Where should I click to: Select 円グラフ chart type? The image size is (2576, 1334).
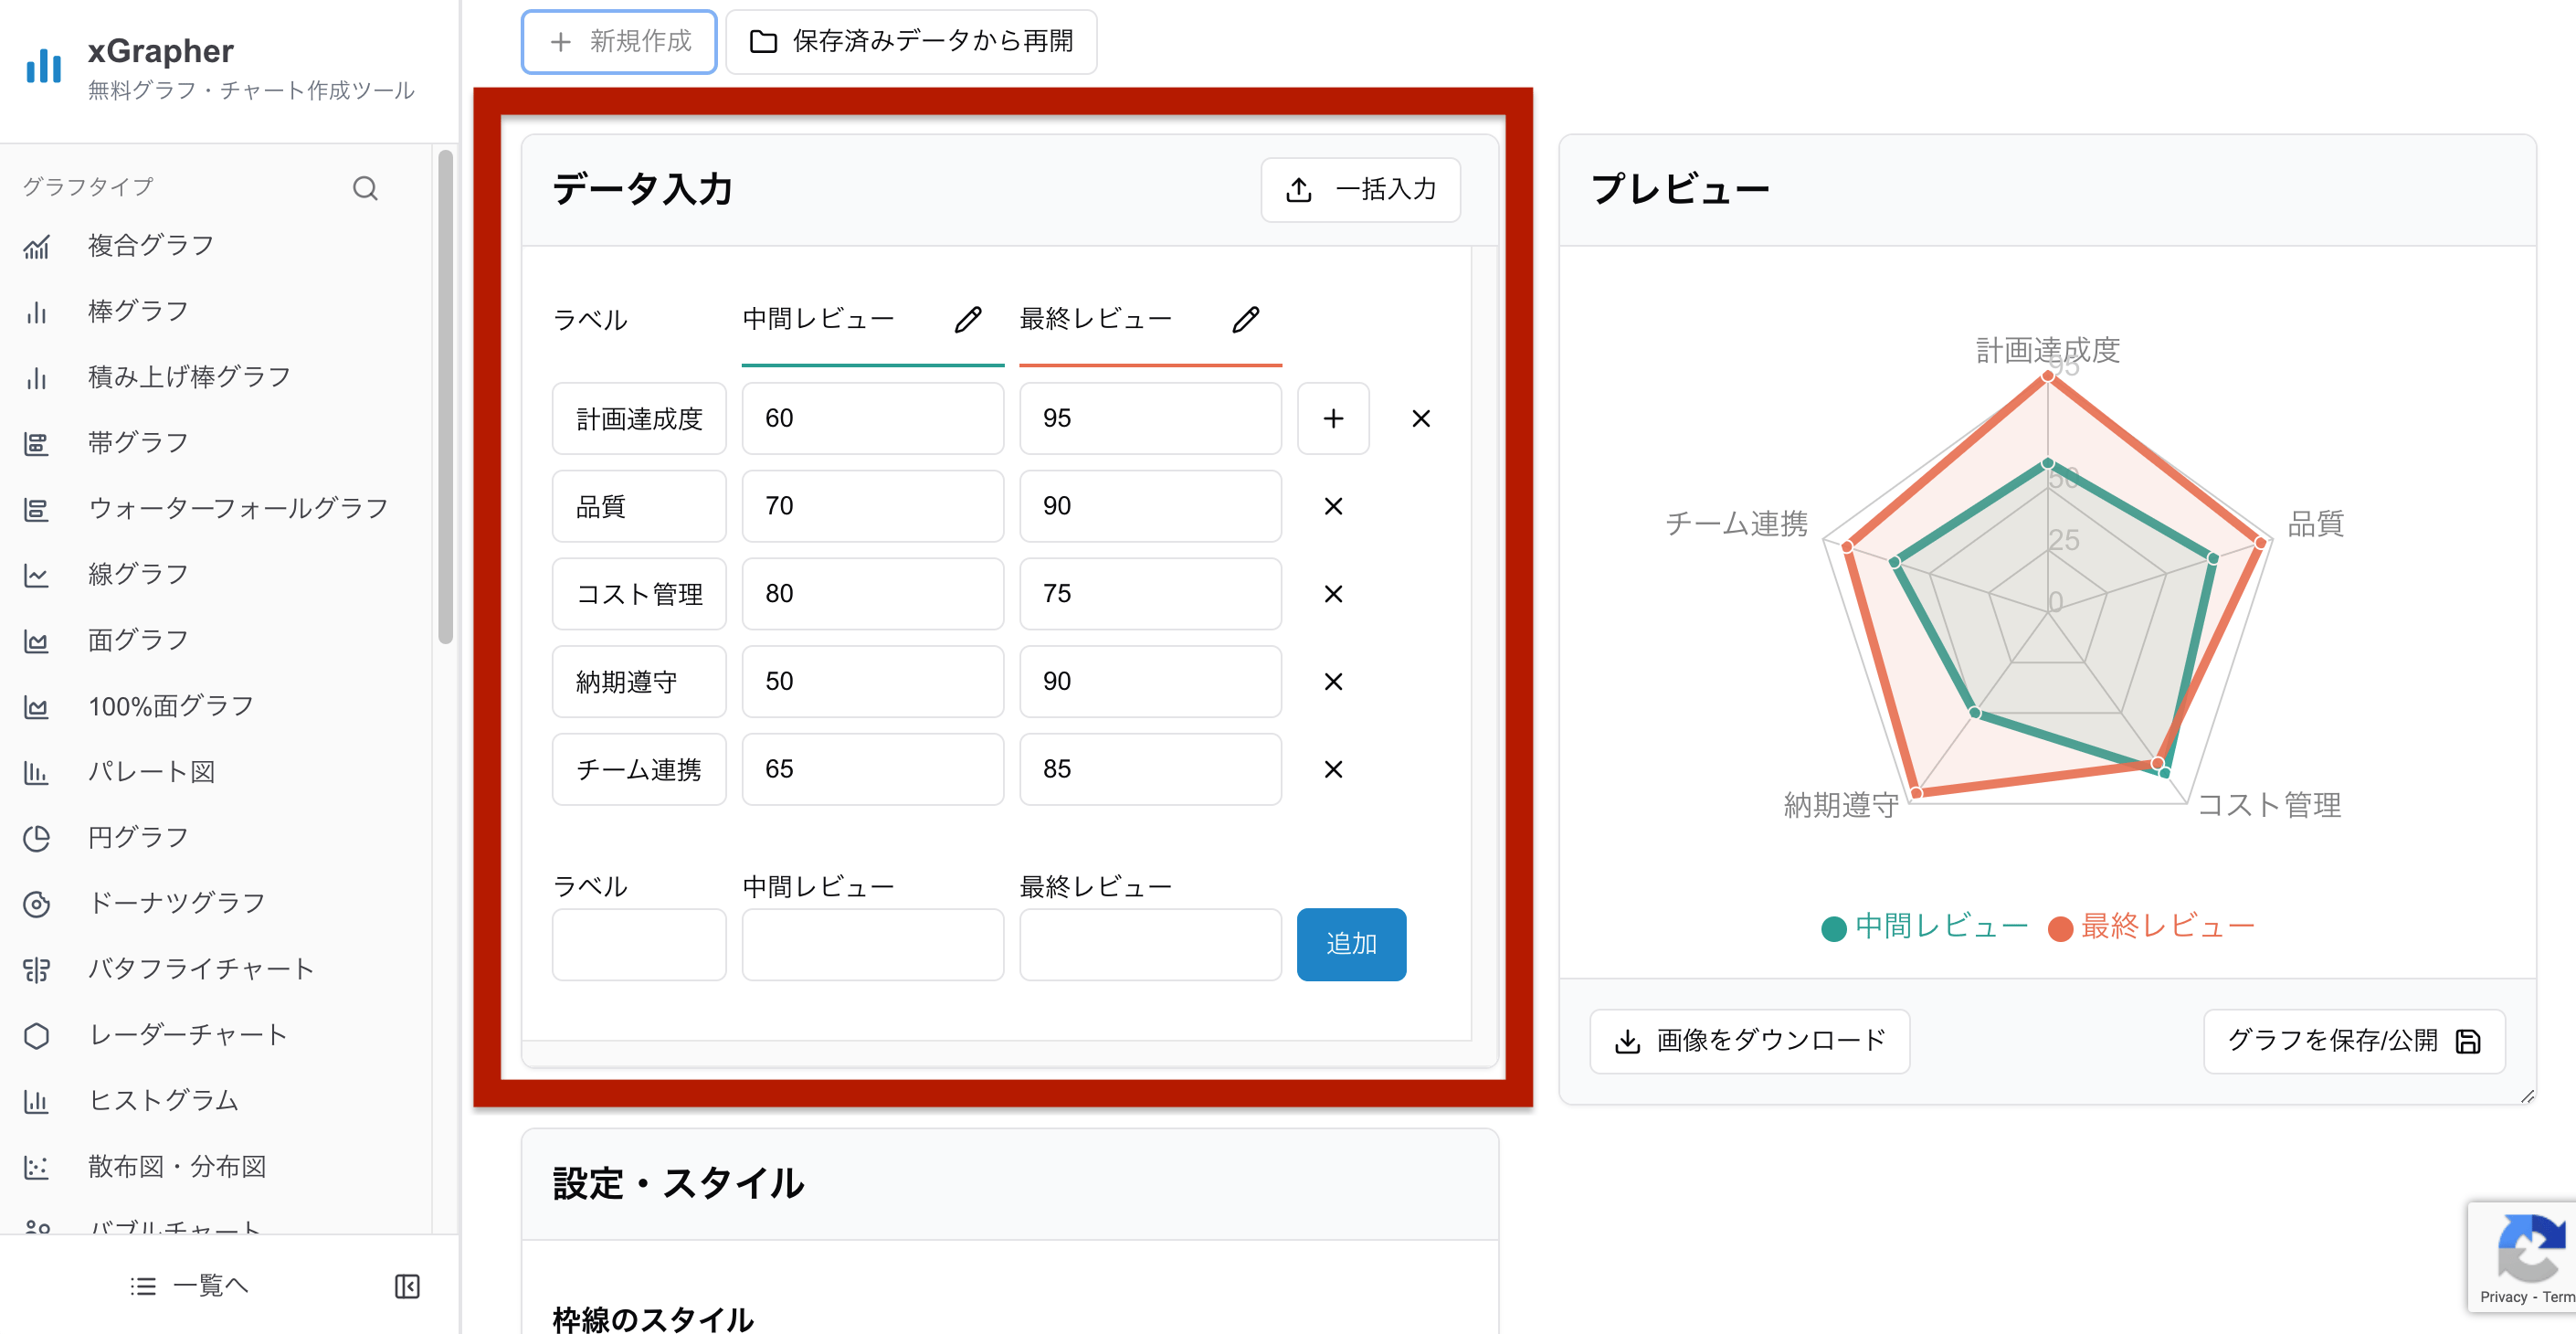pyautogui.click(x=137, y=836)
